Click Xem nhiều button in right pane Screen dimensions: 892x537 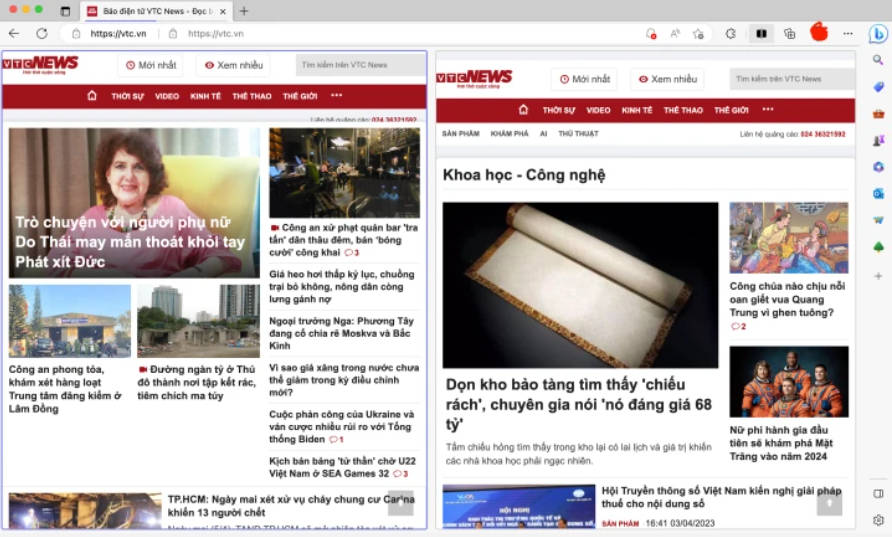667,79
